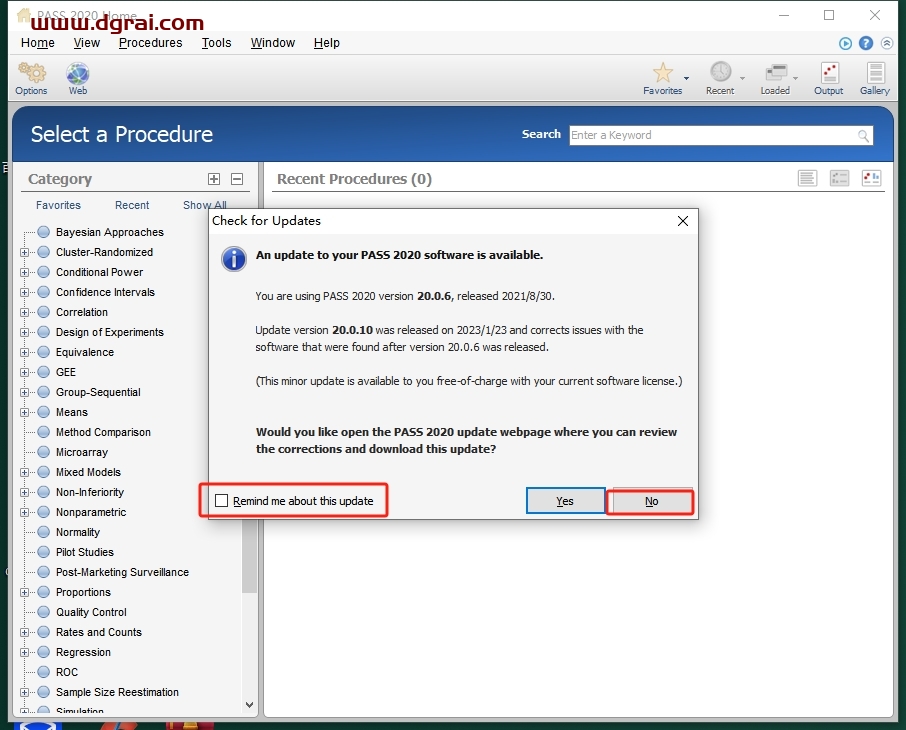Open the Output toolbar icon
The height and width of the screenshot is (730, 906).
click(x=829, y=73)
